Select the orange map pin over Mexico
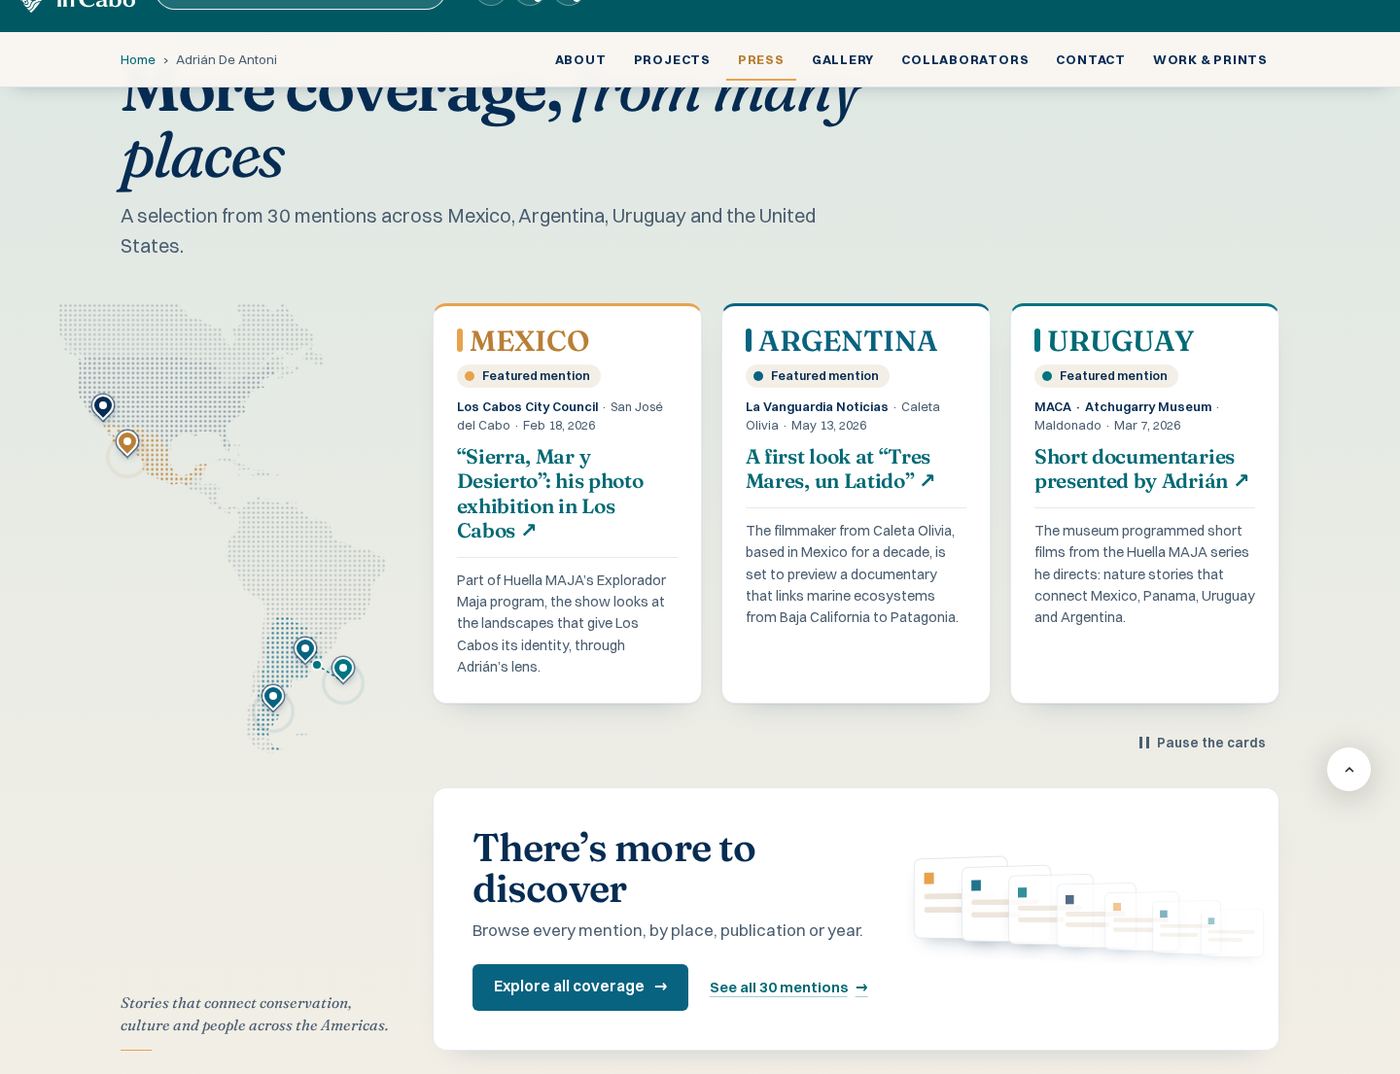This screenshot has width=1400, height=1074. pos(127,442)
